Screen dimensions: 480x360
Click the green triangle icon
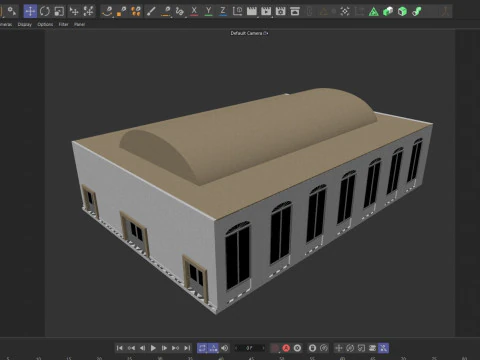[x=374, y=12]
